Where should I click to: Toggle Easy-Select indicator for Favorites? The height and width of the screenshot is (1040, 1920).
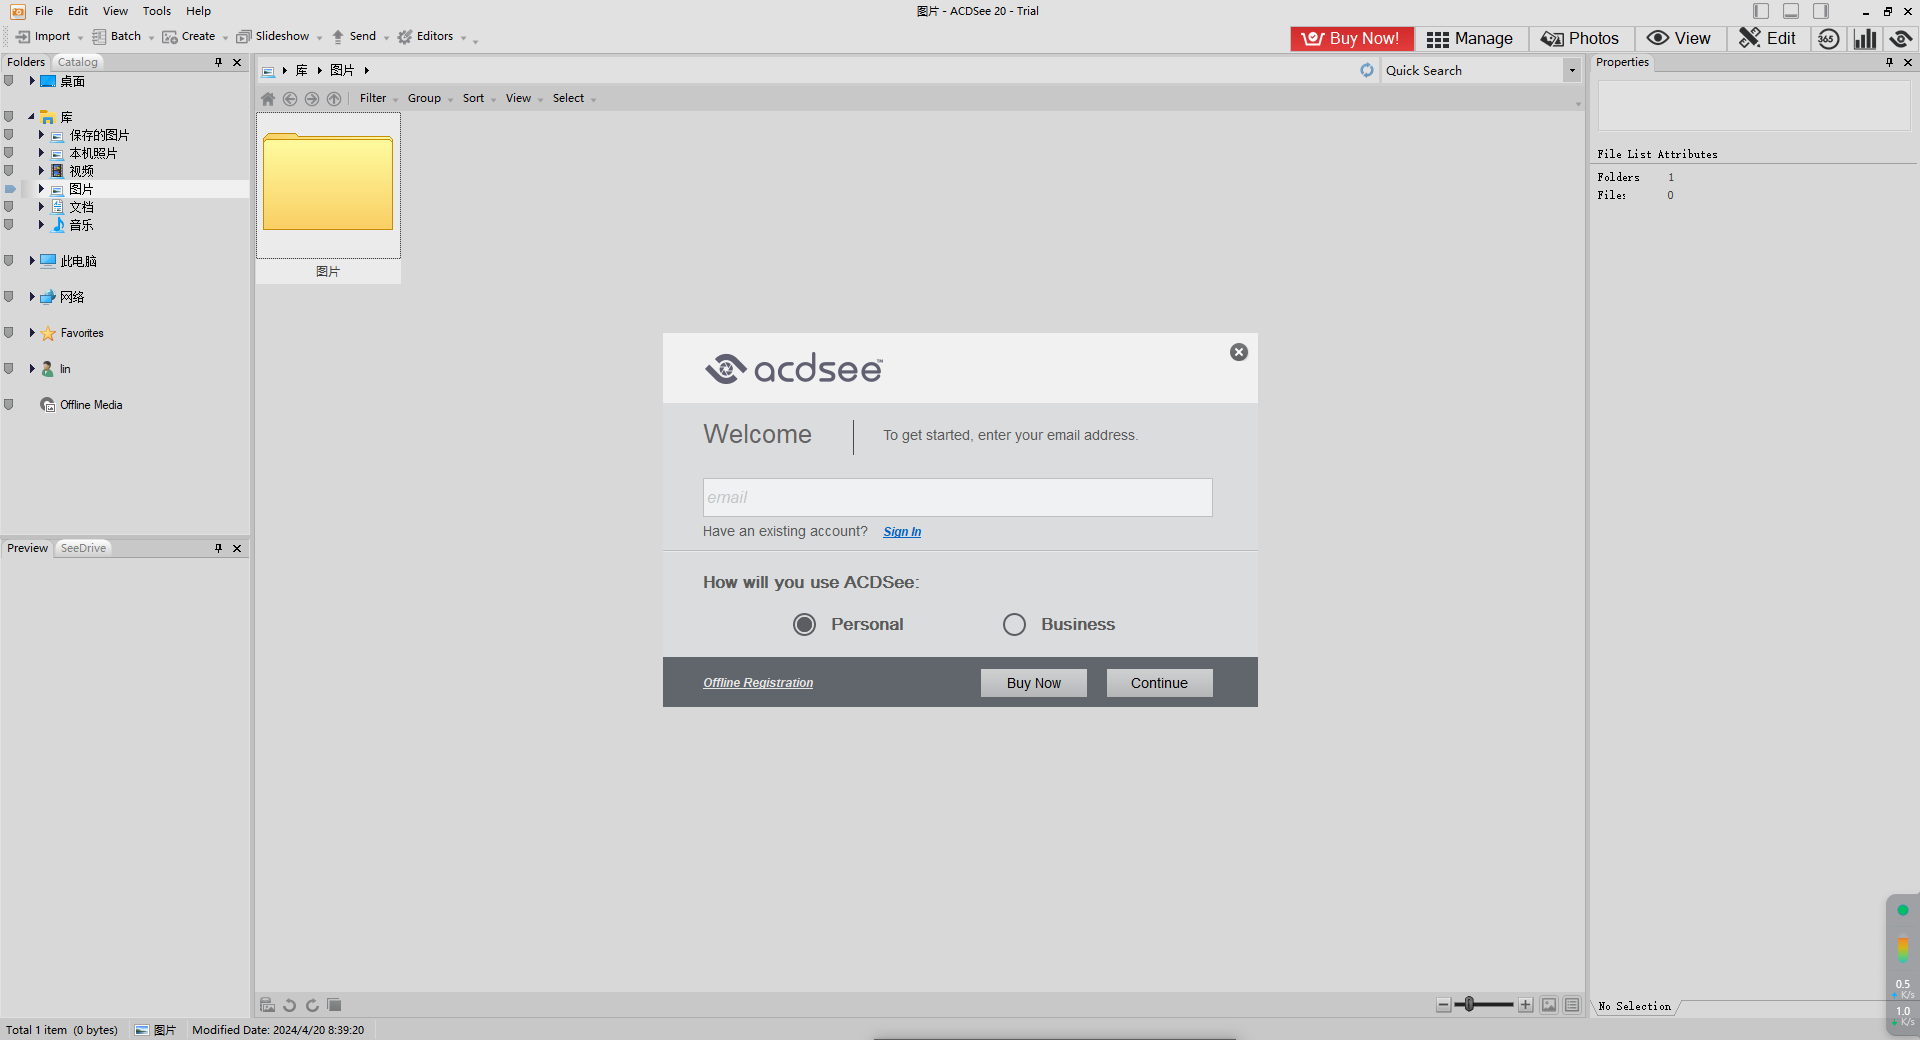point(9,333)
